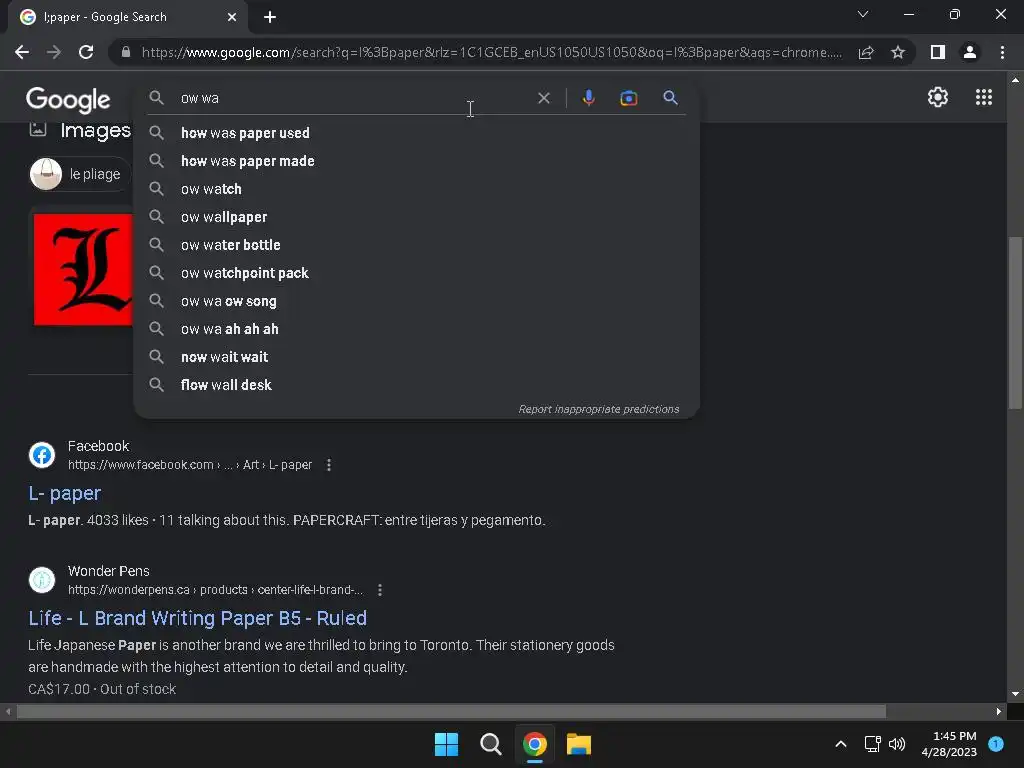Open a new browser tab

270,17
